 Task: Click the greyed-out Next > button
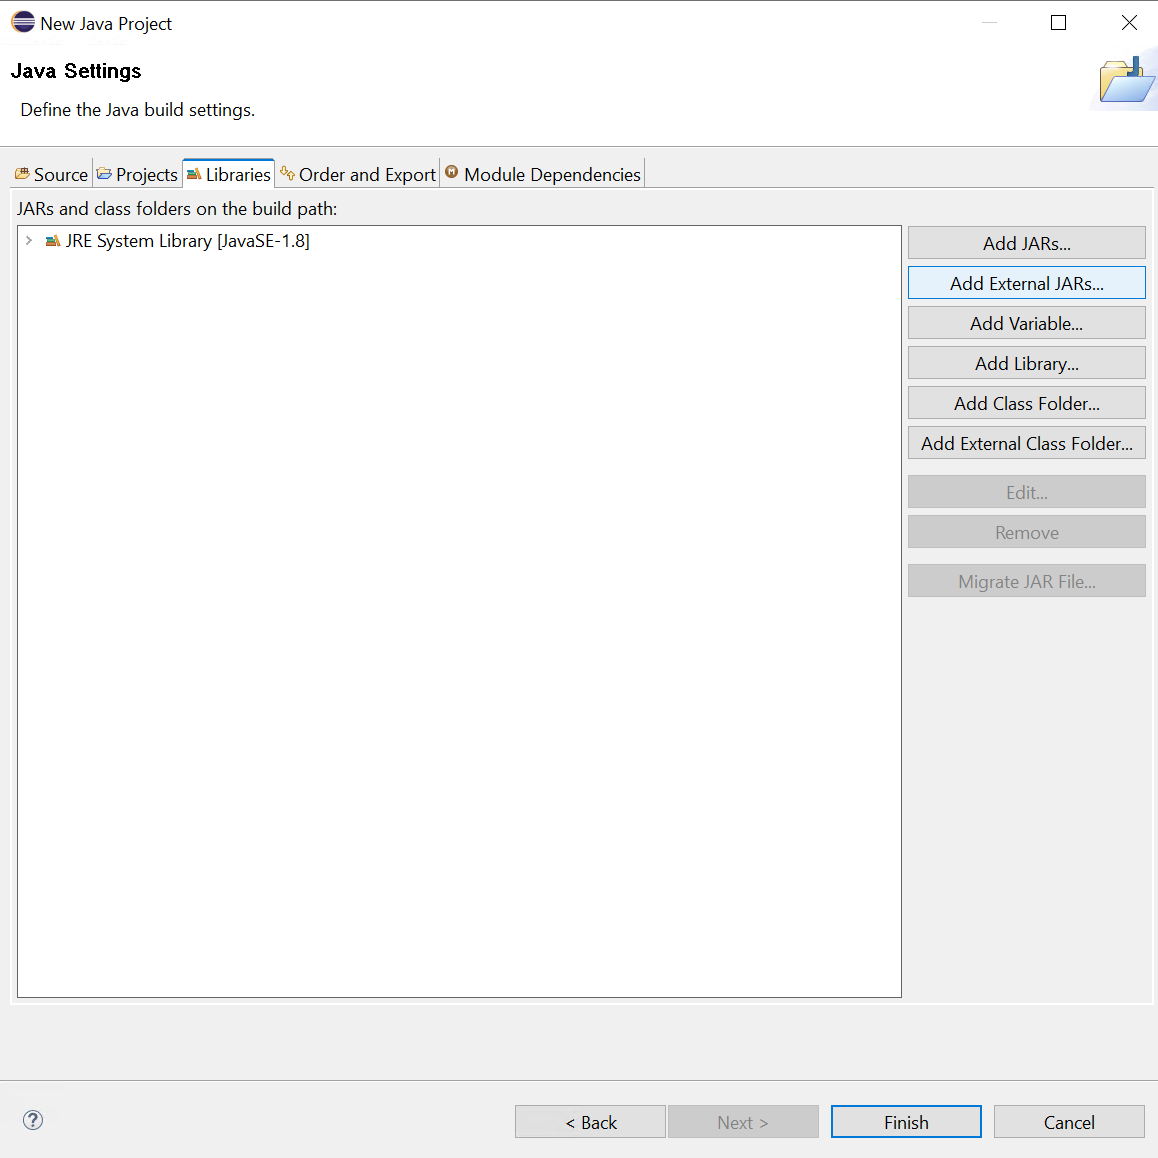tap(743, 1122)
